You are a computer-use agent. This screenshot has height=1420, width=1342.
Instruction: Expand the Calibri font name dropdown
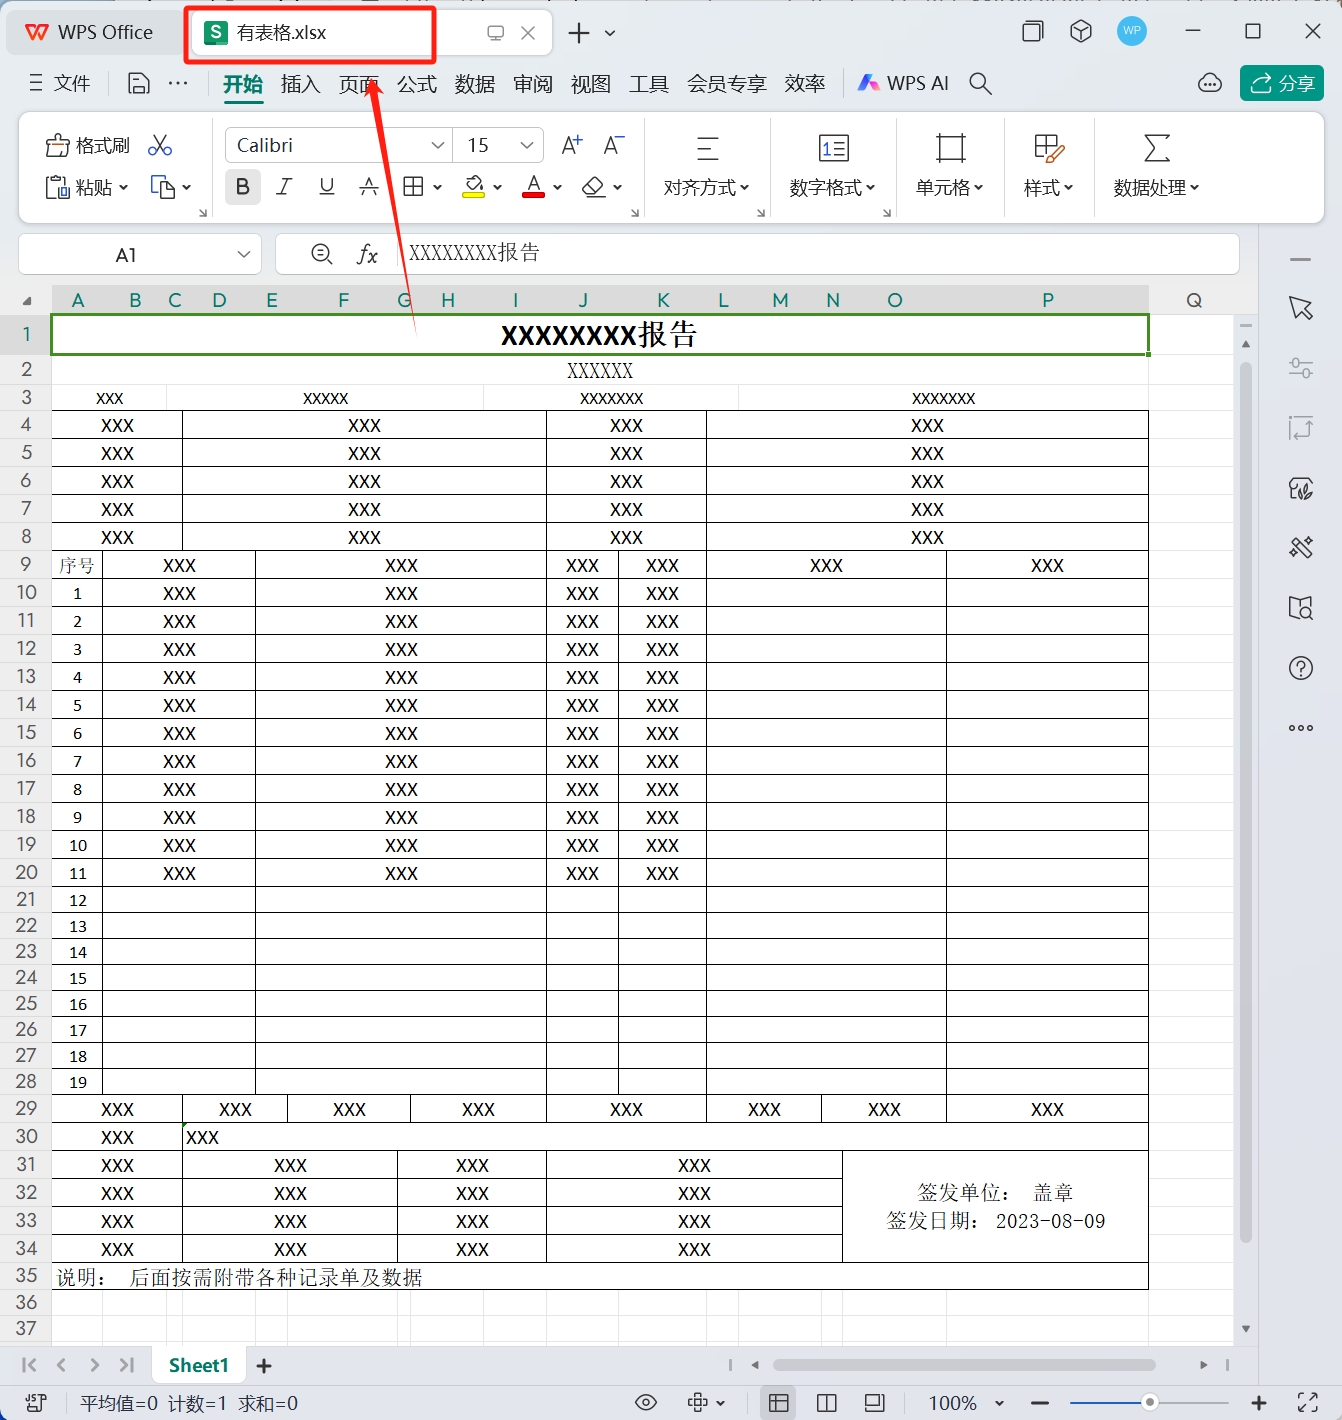point(437,146)
